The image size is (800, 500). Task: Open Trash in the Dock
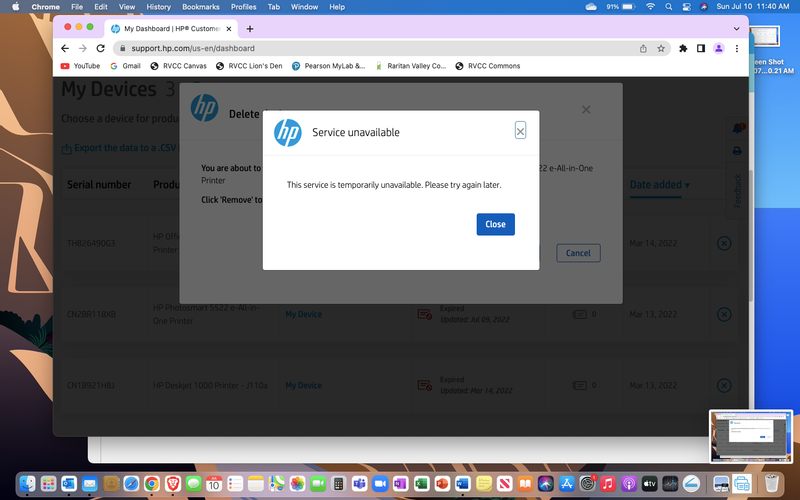pyautogui.click(x=771, y=483)
